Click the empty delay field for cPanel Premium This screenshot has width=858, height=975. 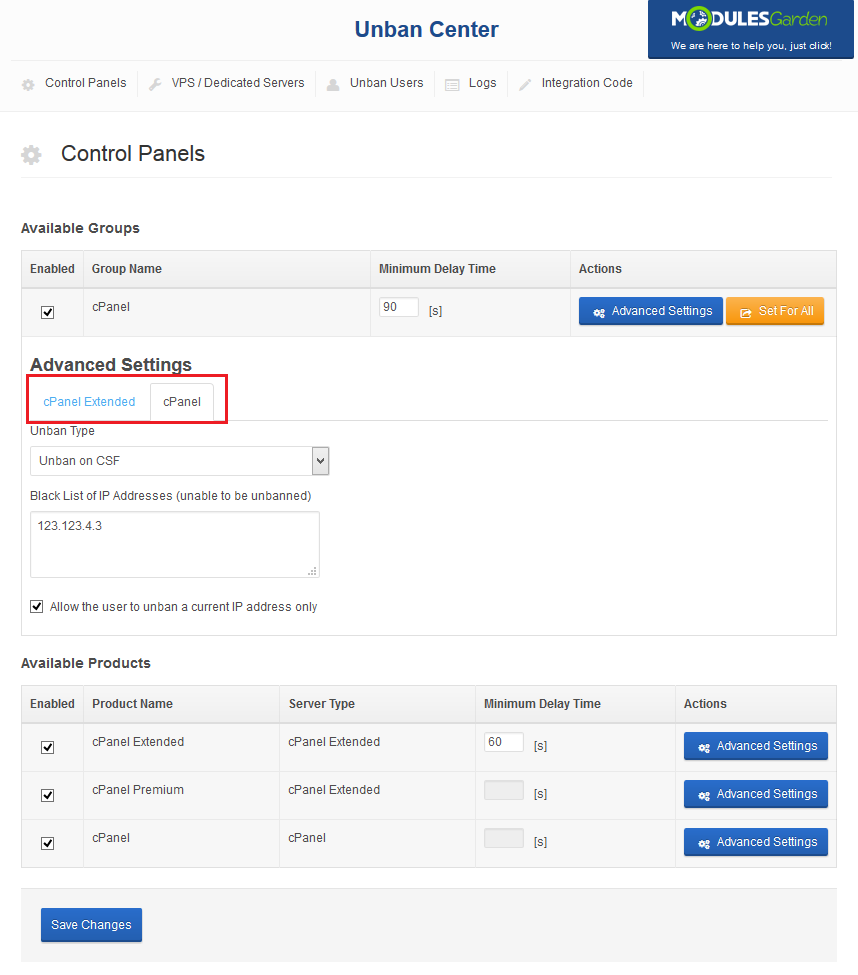coord(504,790)
